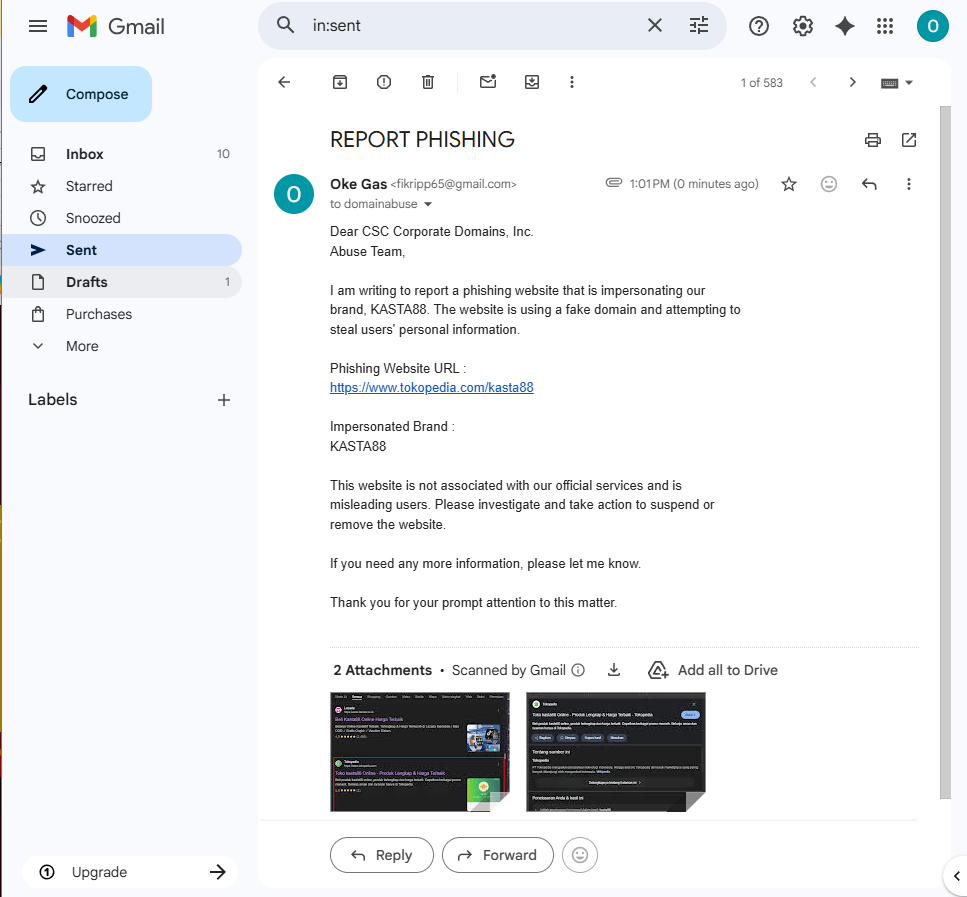
Task: Expand recipient details next to domainabuse
Action: (x=428, y=204)
